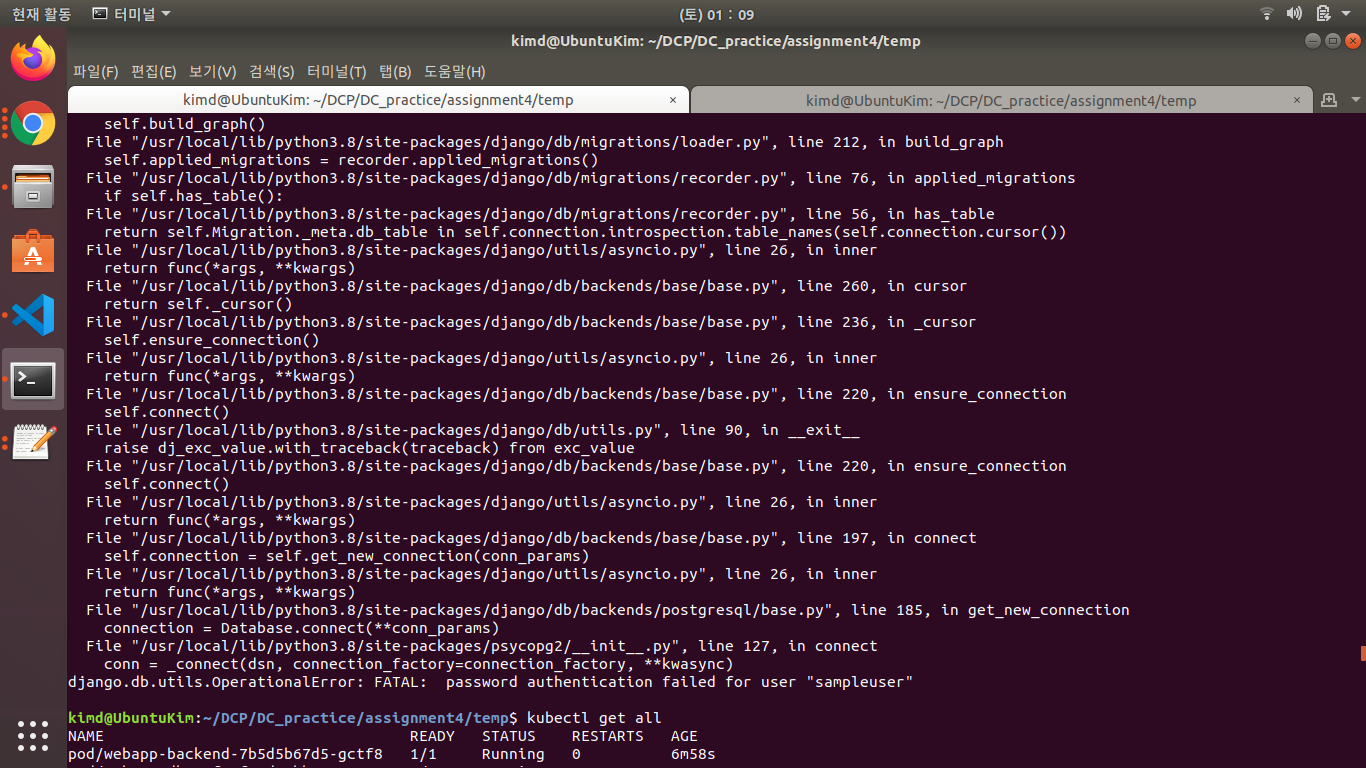
Task: Click the 'if self.has_table():' line
Action: (x=194, y=196)
